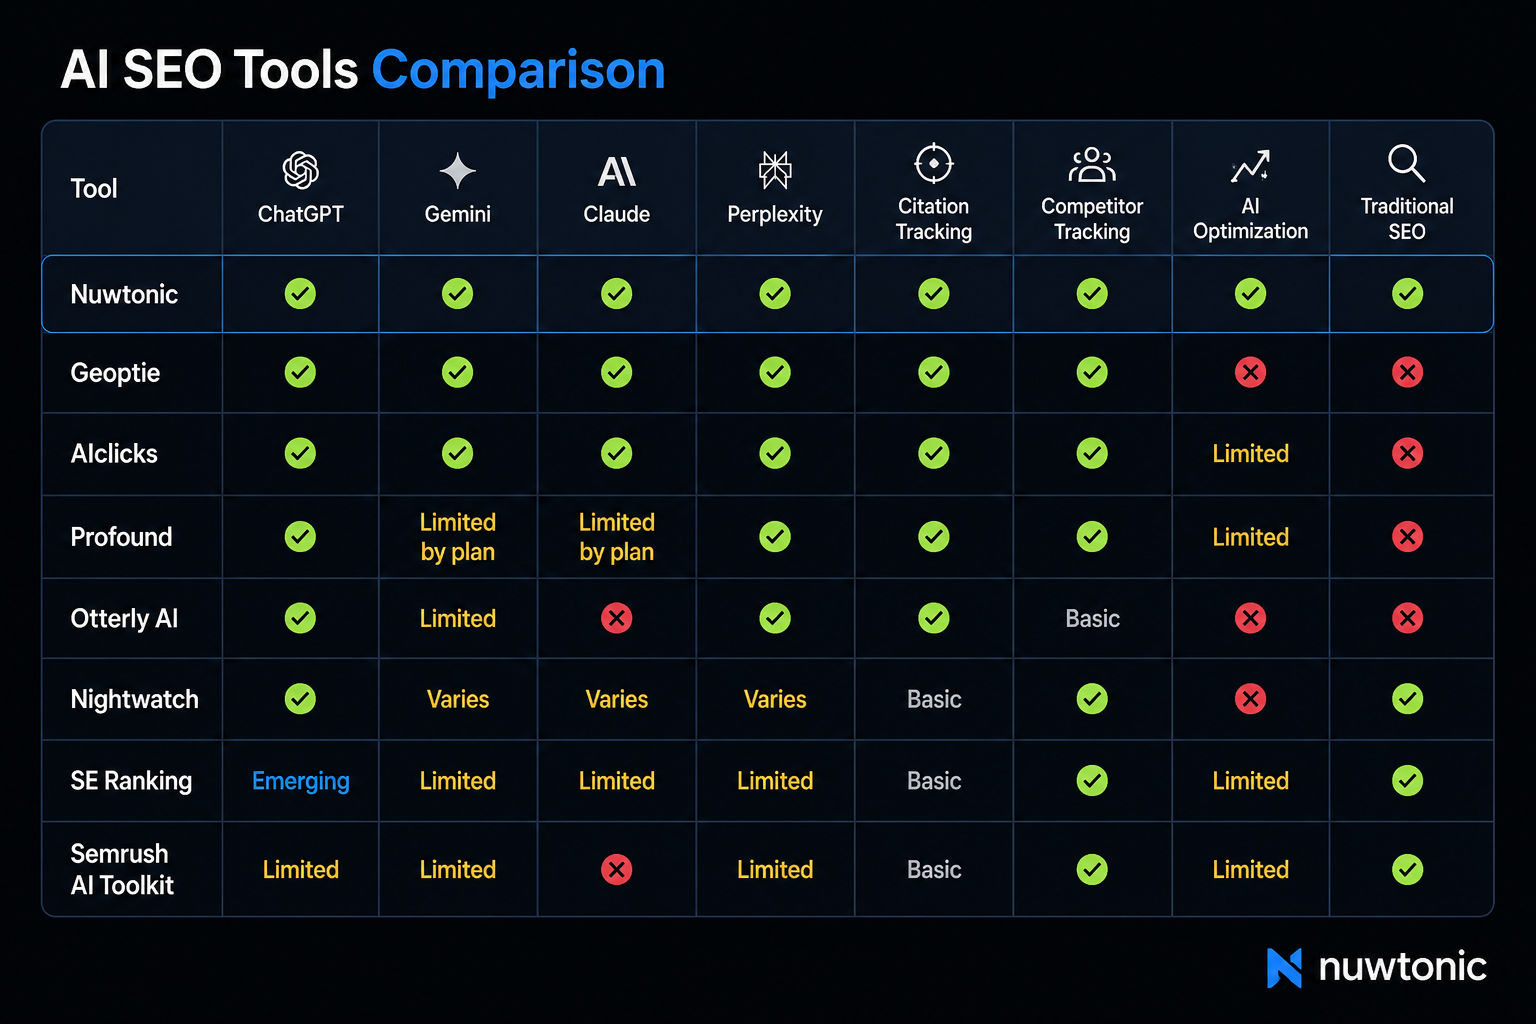Screen dimensions: 1536x1024
Task: Click Basic under Competitor Tracking for Otterly AI
Action: coord(1092,618)
